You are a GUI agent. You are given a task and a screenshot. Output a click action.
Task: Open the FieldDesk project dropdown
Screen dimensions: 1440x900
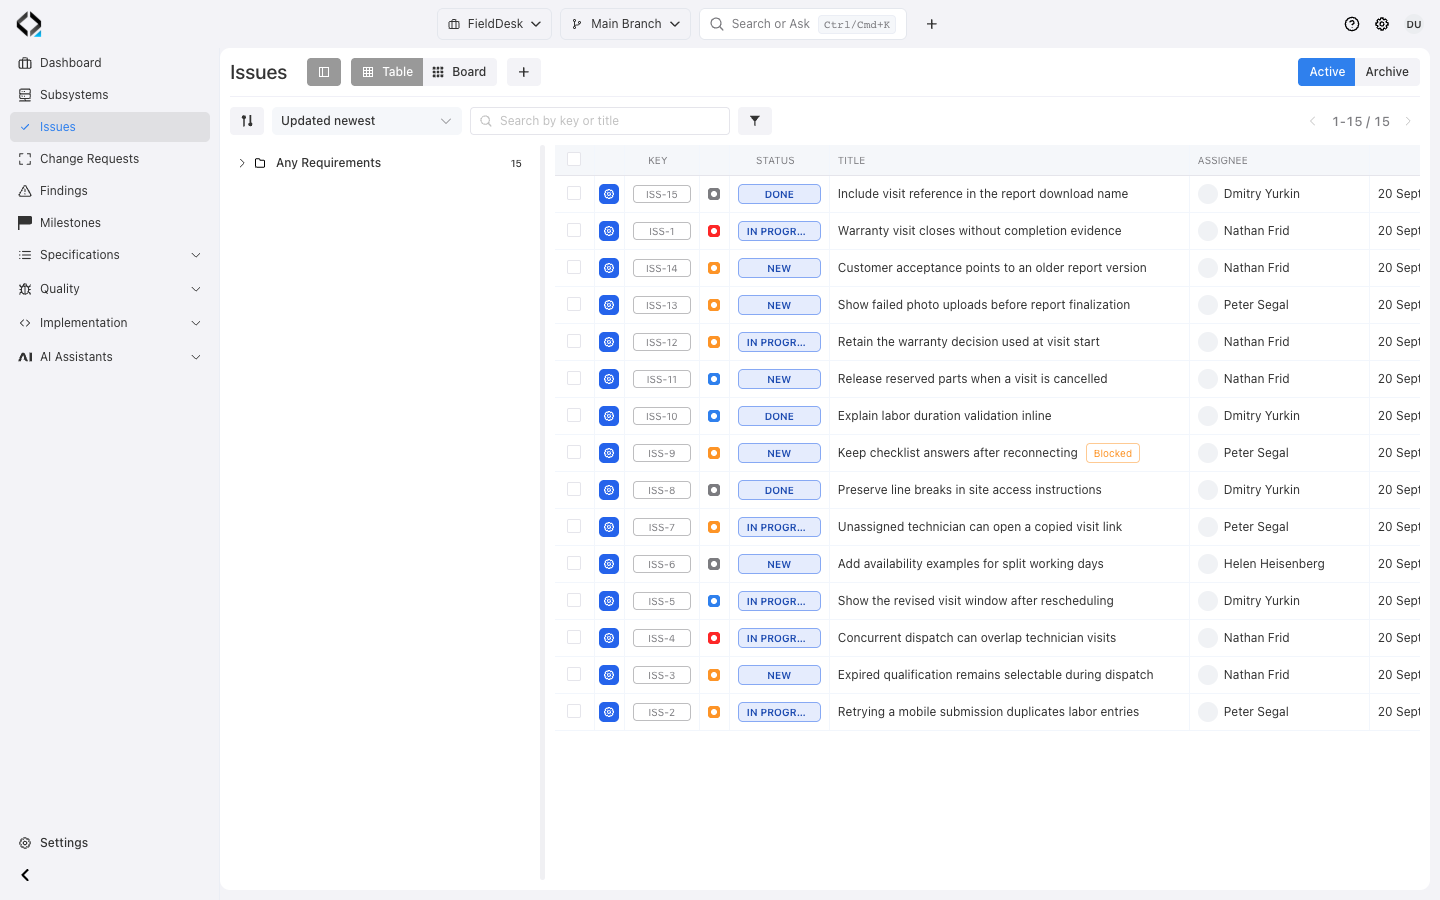[x=494, y=24]
